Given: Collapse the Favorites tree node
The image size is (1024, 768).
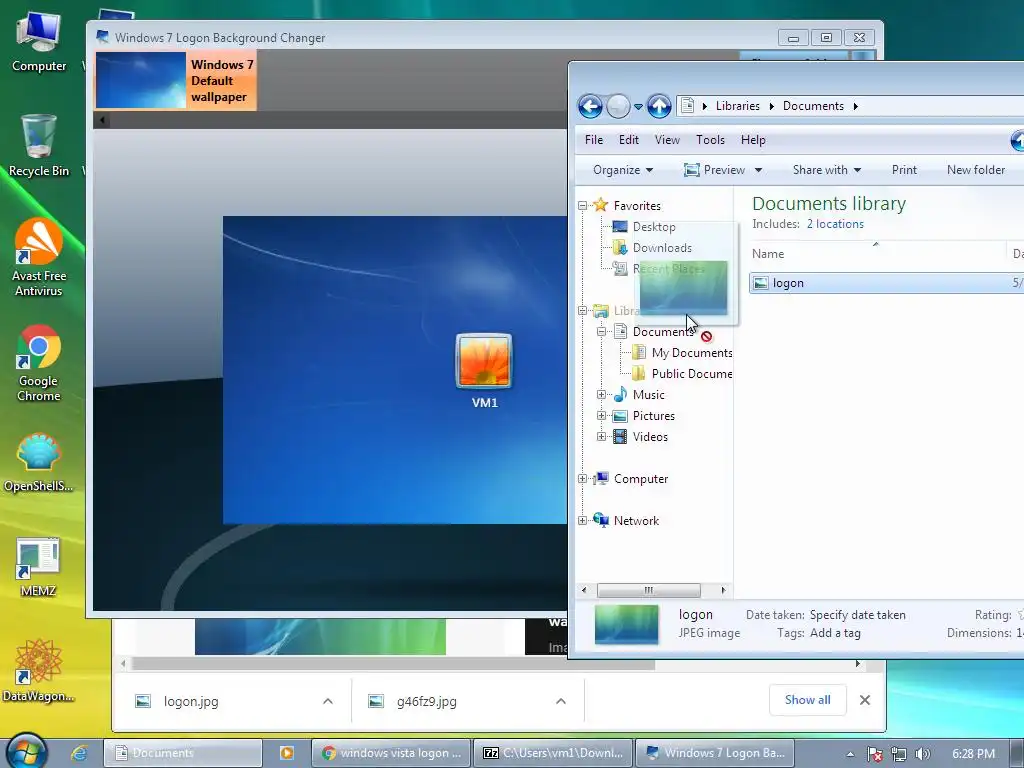Looking at the screenshot, I should [583, 206].
